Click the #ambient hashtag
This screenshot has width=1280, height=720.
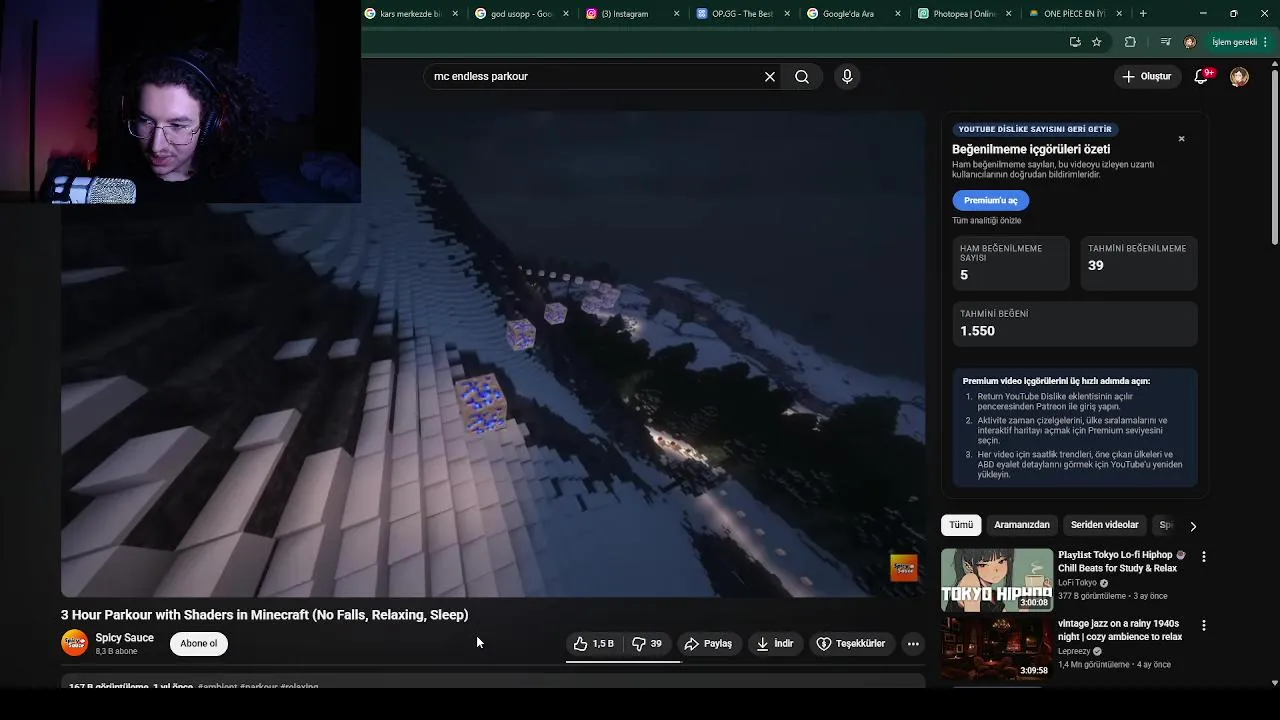pyautogui.click(x=218, y=686)
